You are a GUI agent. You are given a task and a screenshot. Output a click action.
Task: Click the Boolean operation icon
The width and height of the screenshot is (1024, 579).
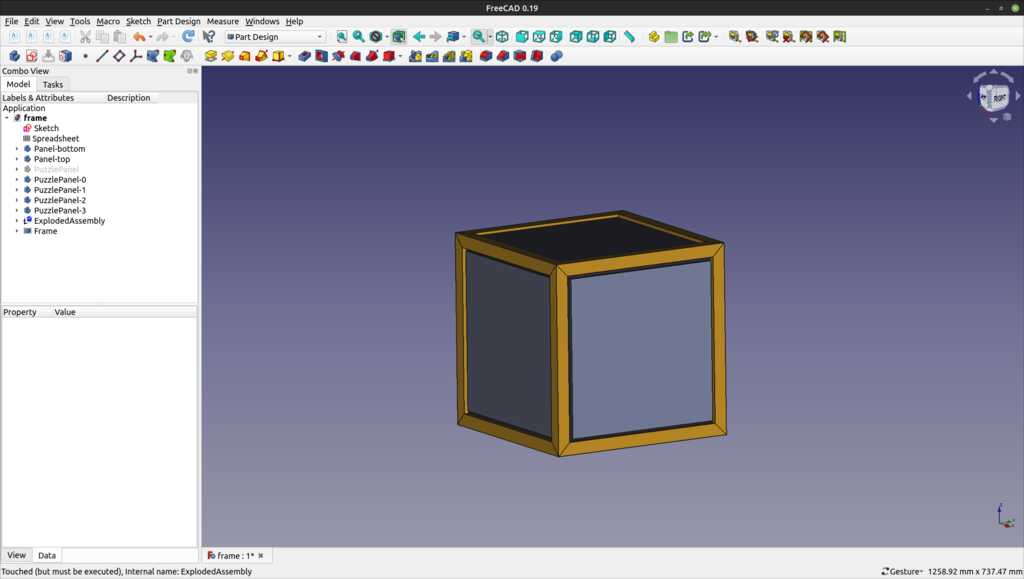(x=556, y=56)
